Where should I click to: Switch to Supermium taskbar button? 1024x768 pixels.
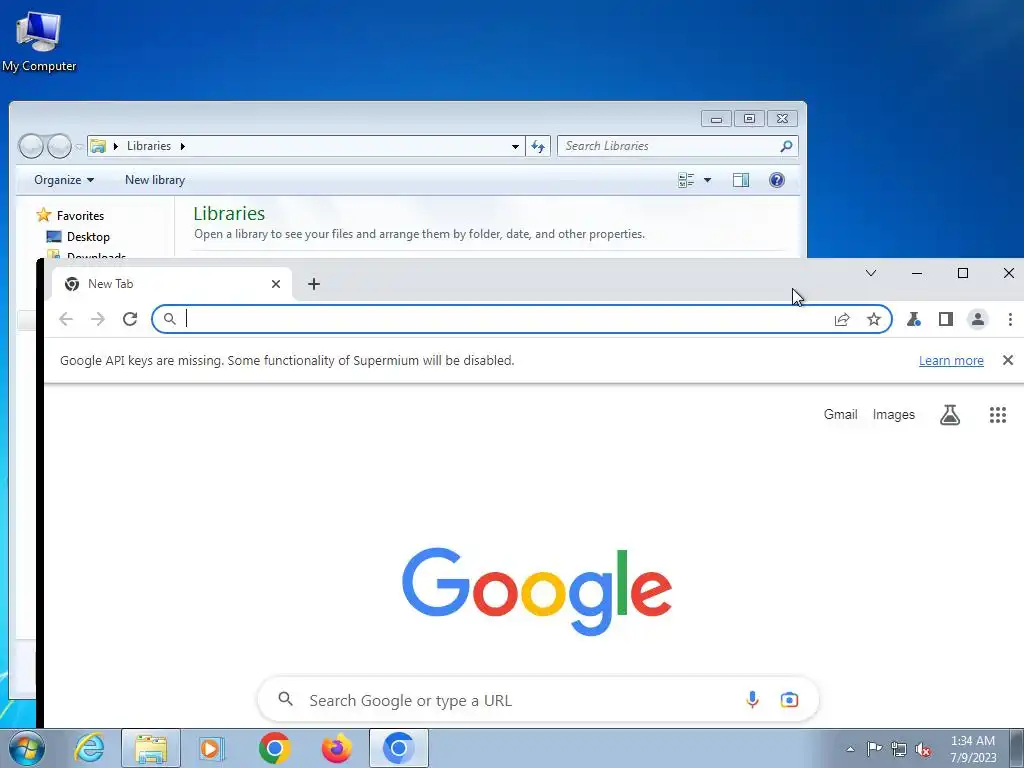(x=398, y=748)
